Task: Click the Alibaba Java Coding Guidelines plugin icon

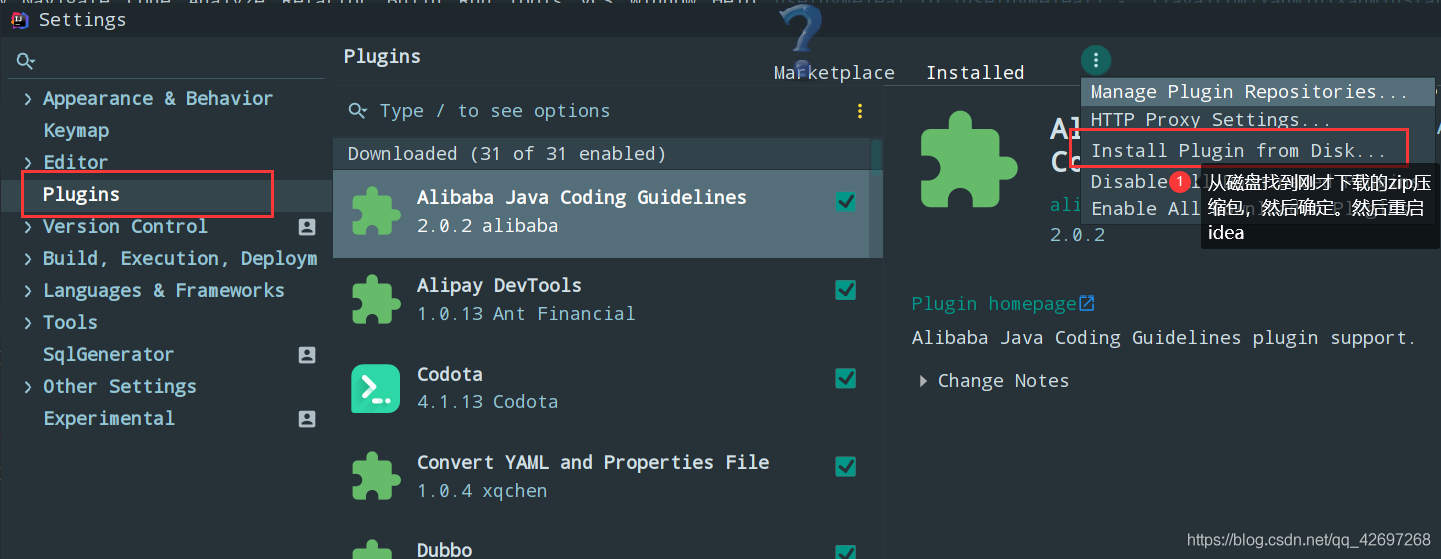Action: [376, 211]
